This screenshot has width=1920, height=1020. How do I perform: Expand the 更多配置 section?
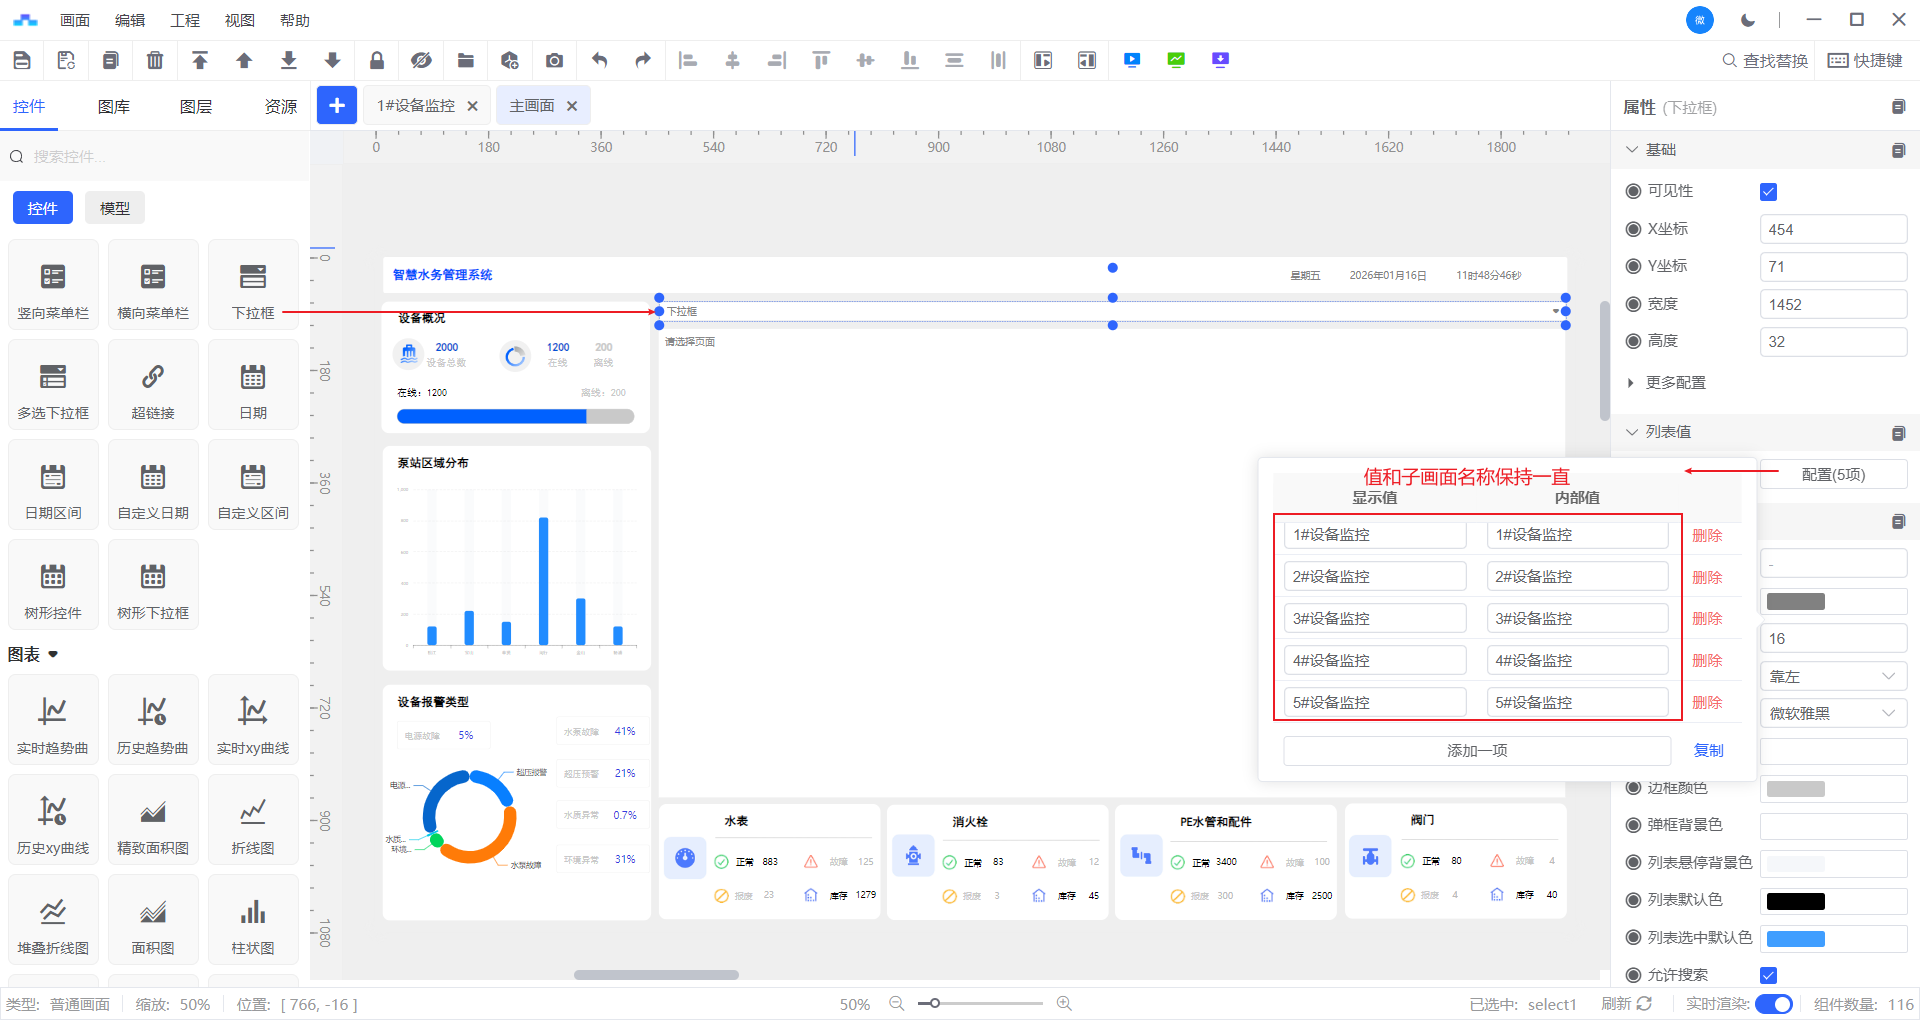(x=1675, y=383)
